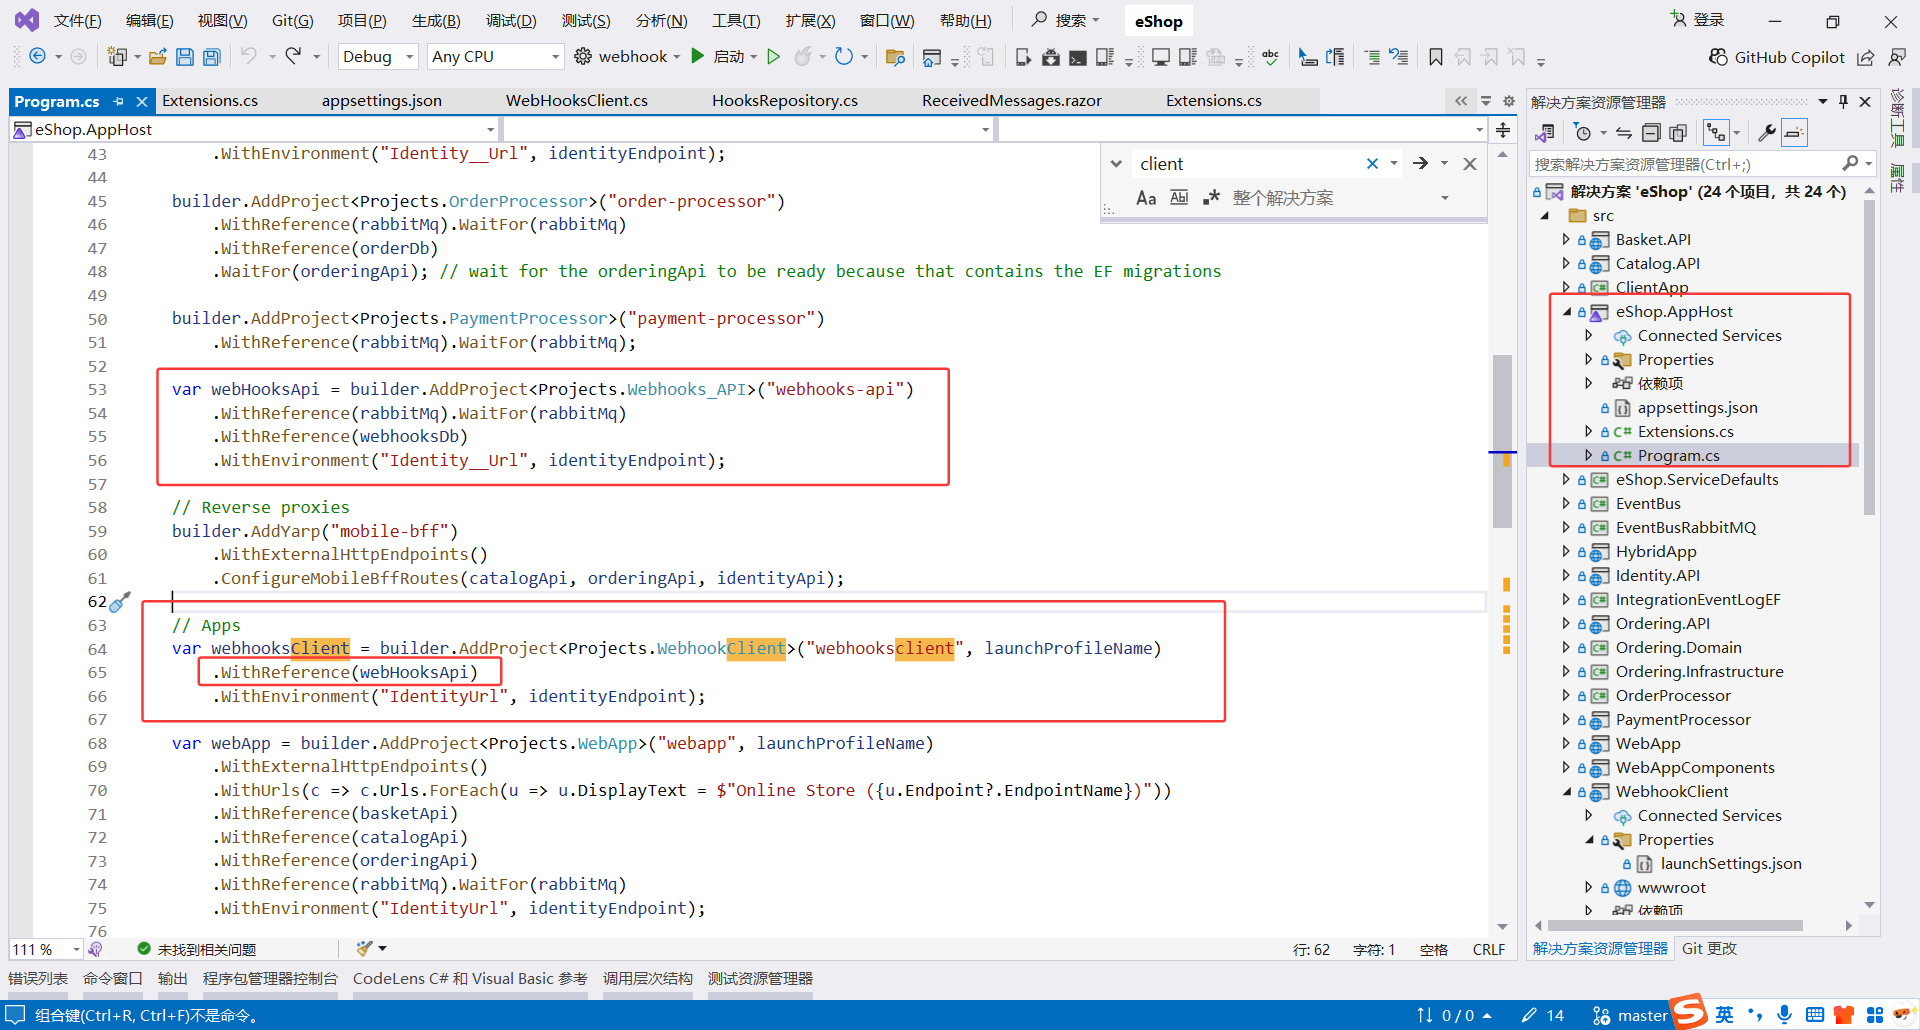Switch to the Git 更改 panel tab

(x=1709, y=949)
